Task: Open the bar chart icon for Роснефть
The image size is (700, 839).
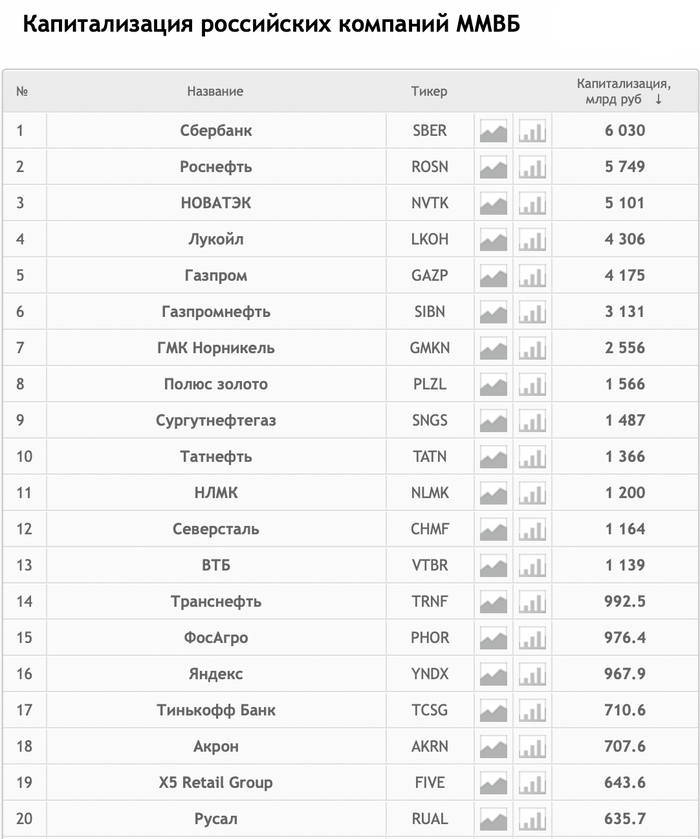Action: (x=532, y=167)
